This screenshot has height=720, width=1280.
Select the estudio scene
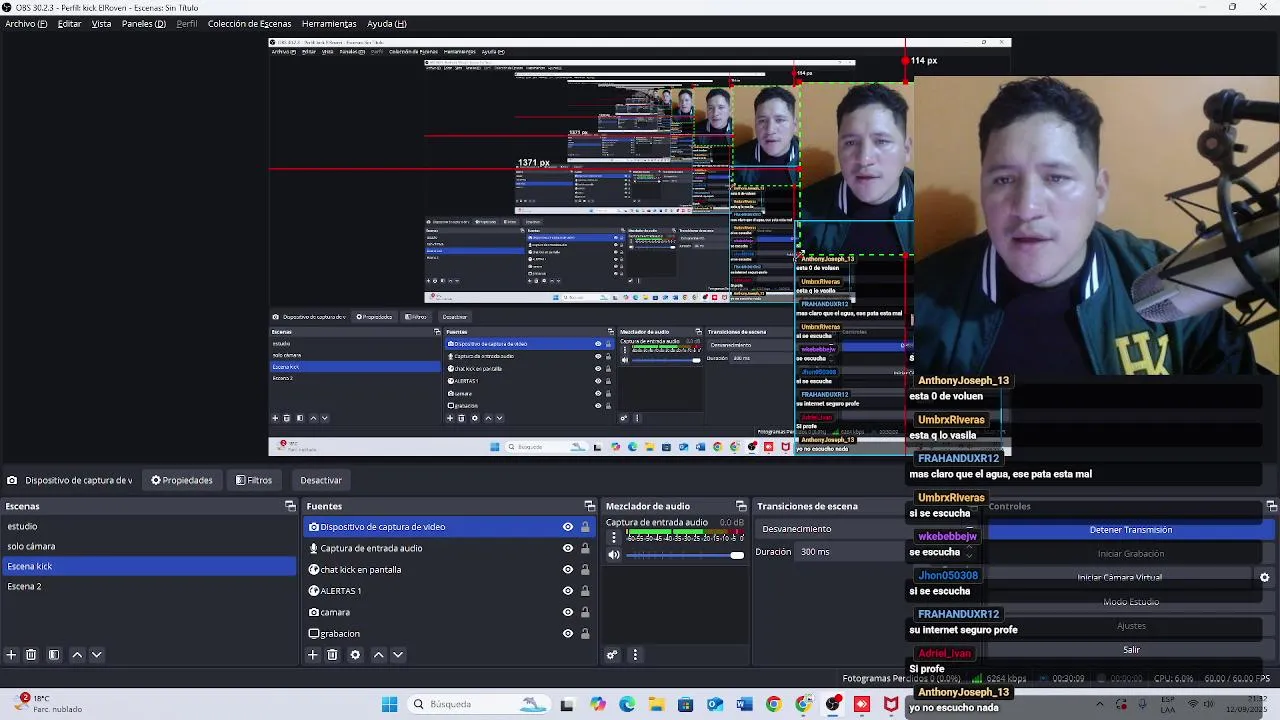click(x=148, y=526)
